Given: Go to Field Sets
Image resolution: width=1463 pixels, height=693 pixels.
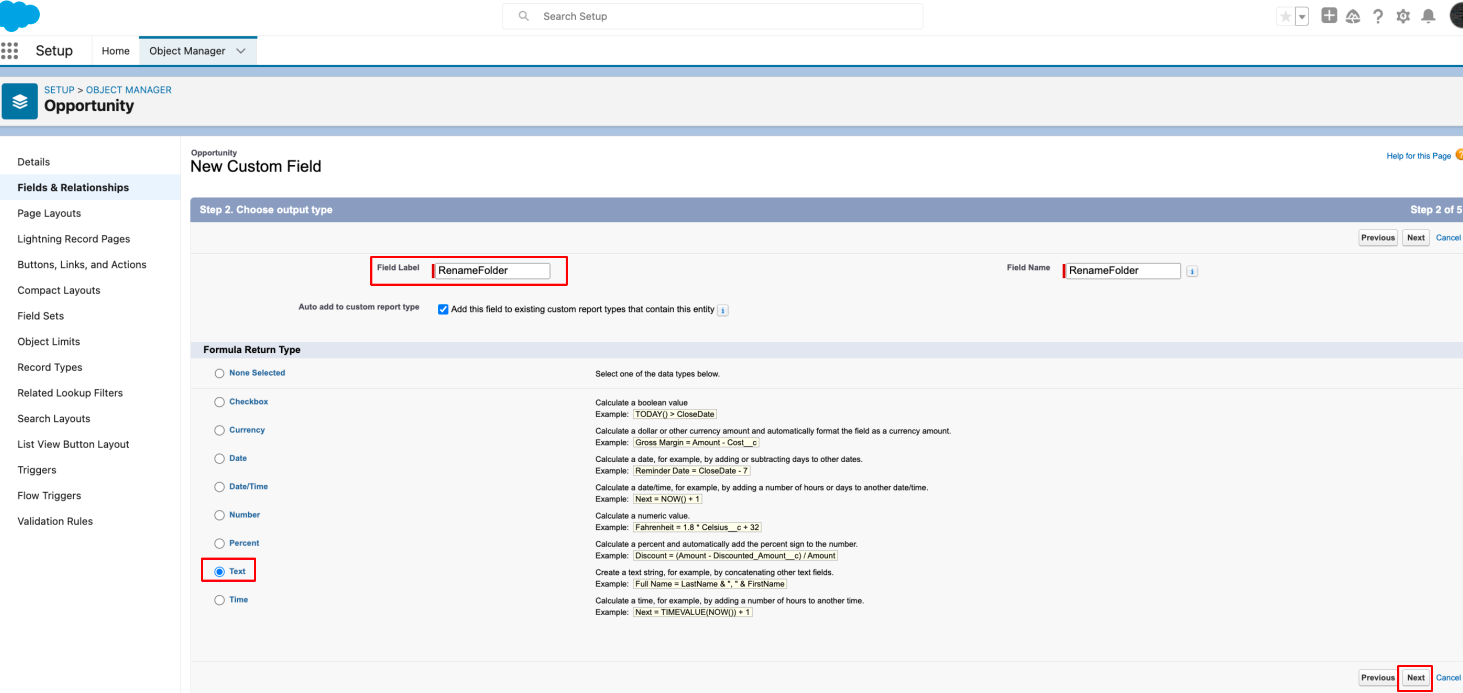Looking at the screenshot, I should tap(41, 316).
